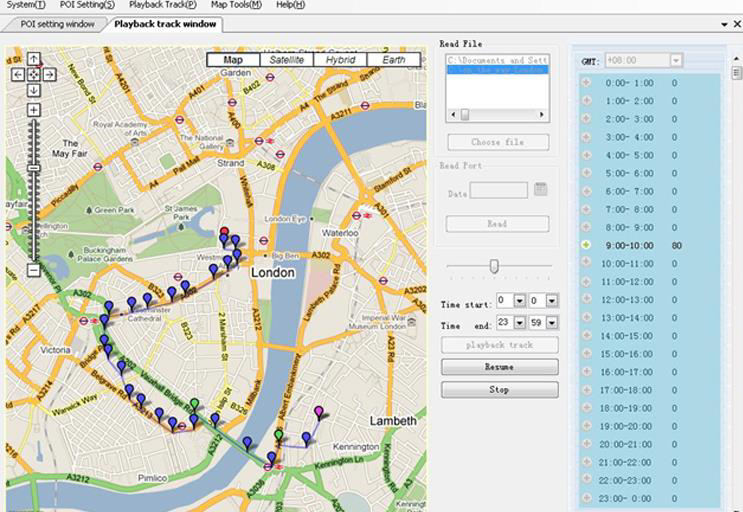Select the highlighted file in Read File list
The width and height of the screenshot is (743, 512).
pos(498,70)
